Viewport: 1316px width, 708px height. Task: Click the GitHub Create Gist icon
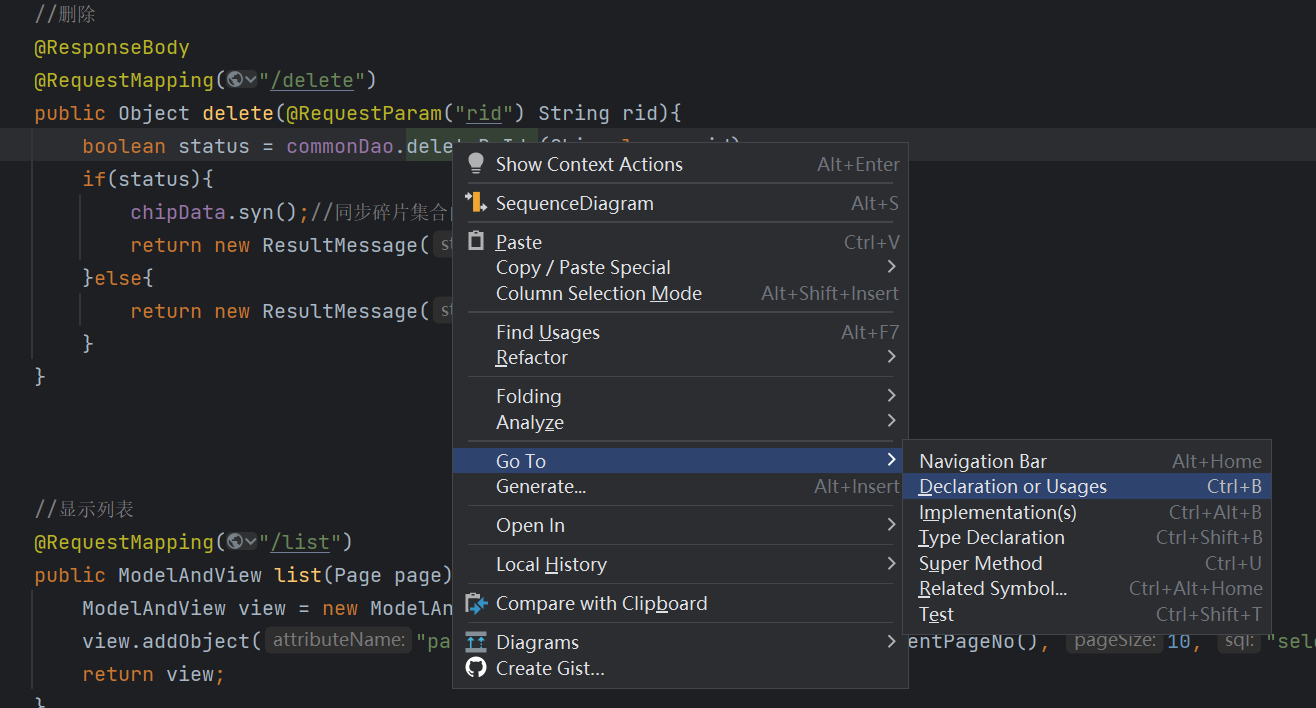[x=476, y=668]
